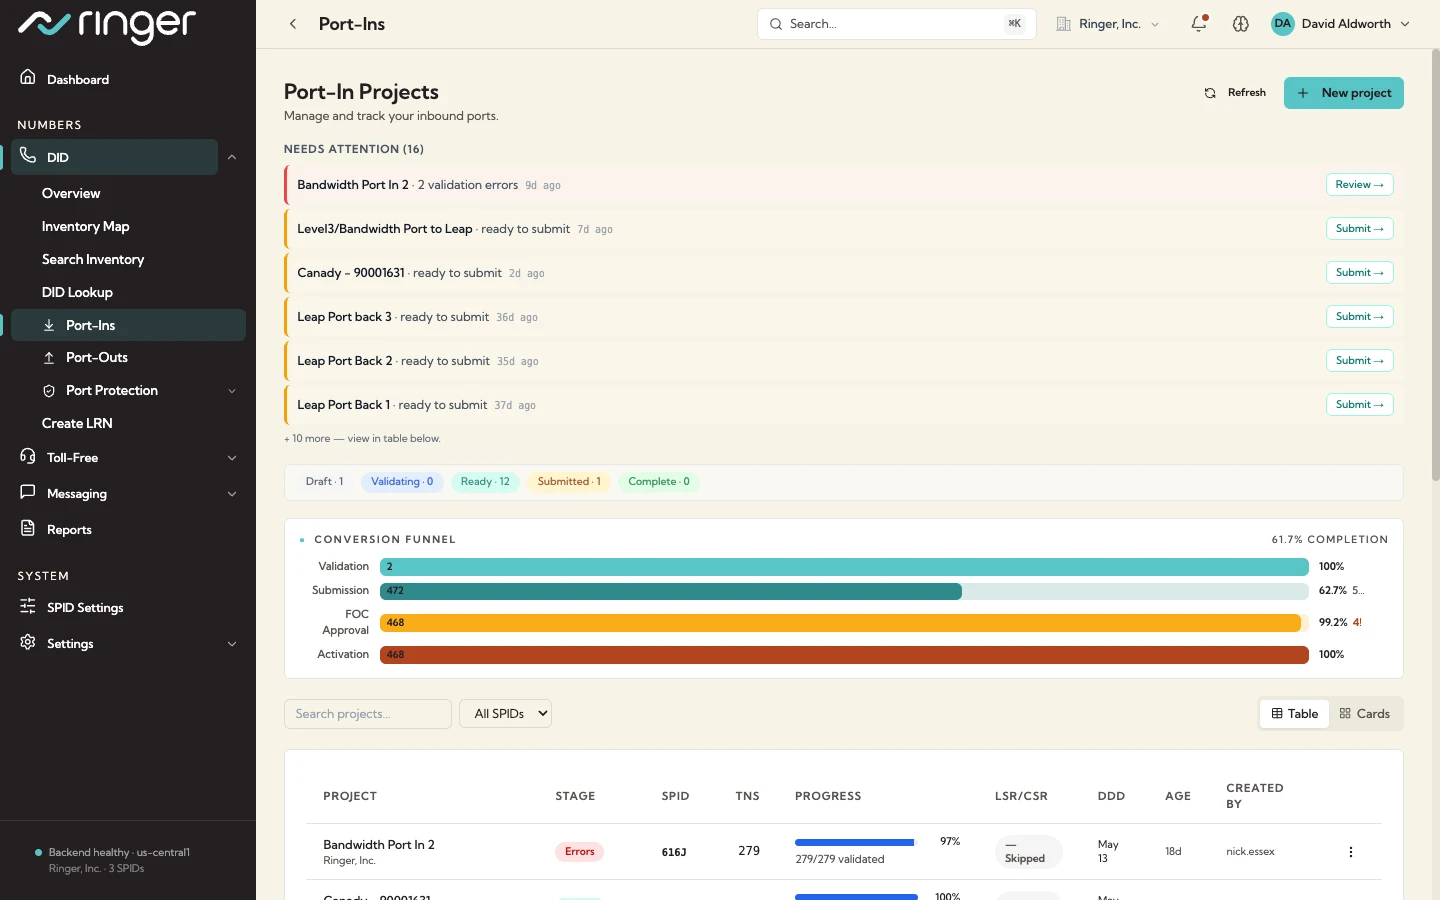
Task: Click the Settings gear icon
Action: (x=28, y=642)
